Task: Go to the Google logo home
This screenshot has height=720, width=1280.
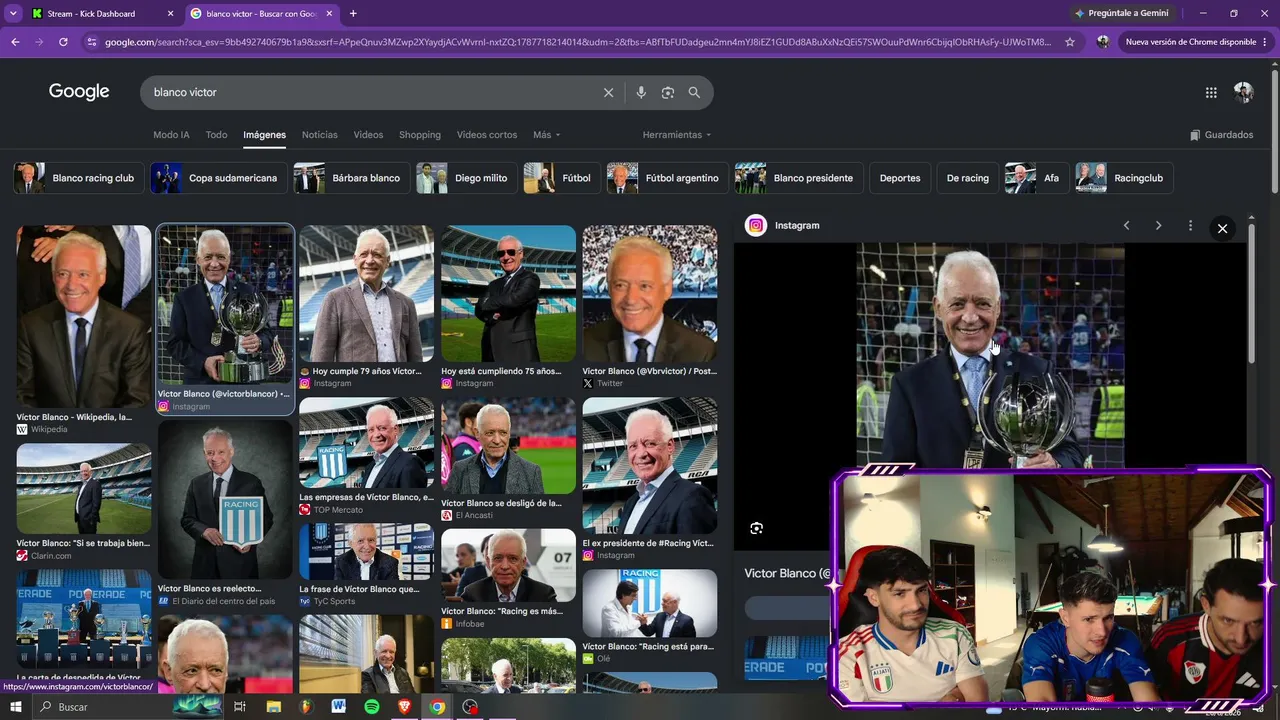Action: (x=79, y=92)
